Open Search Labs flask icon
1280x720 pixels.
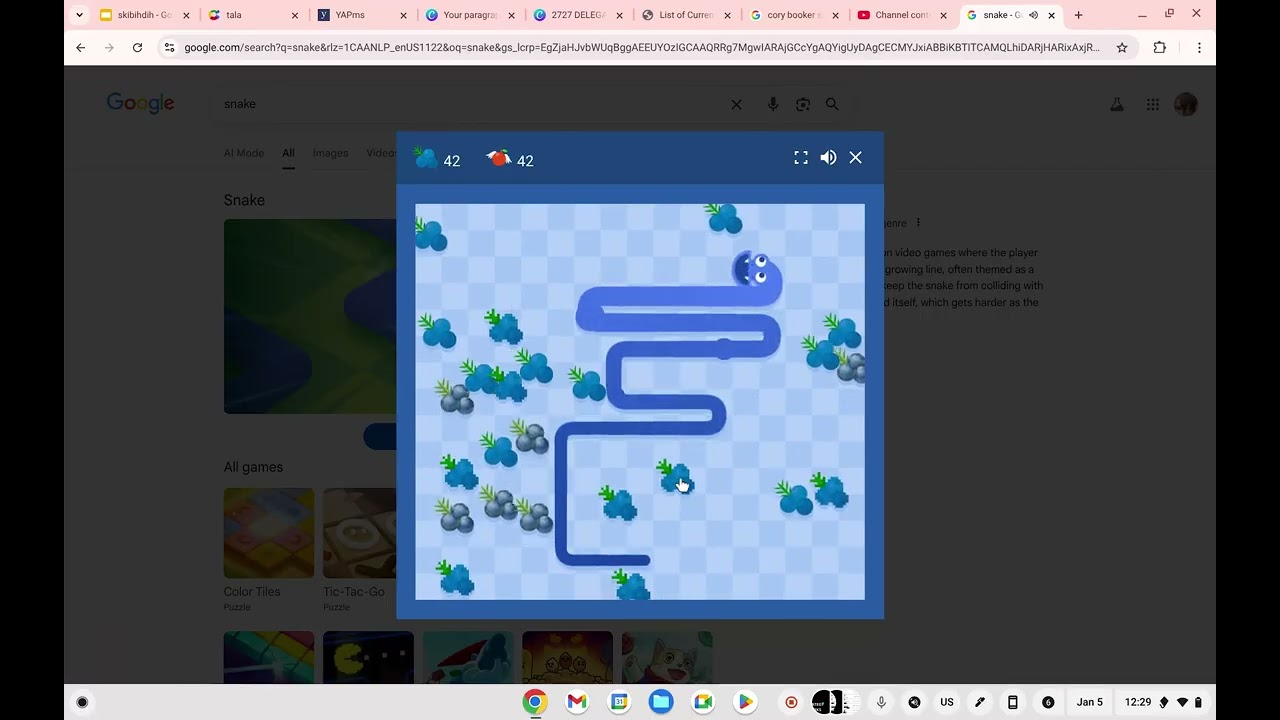[1117, 104]
